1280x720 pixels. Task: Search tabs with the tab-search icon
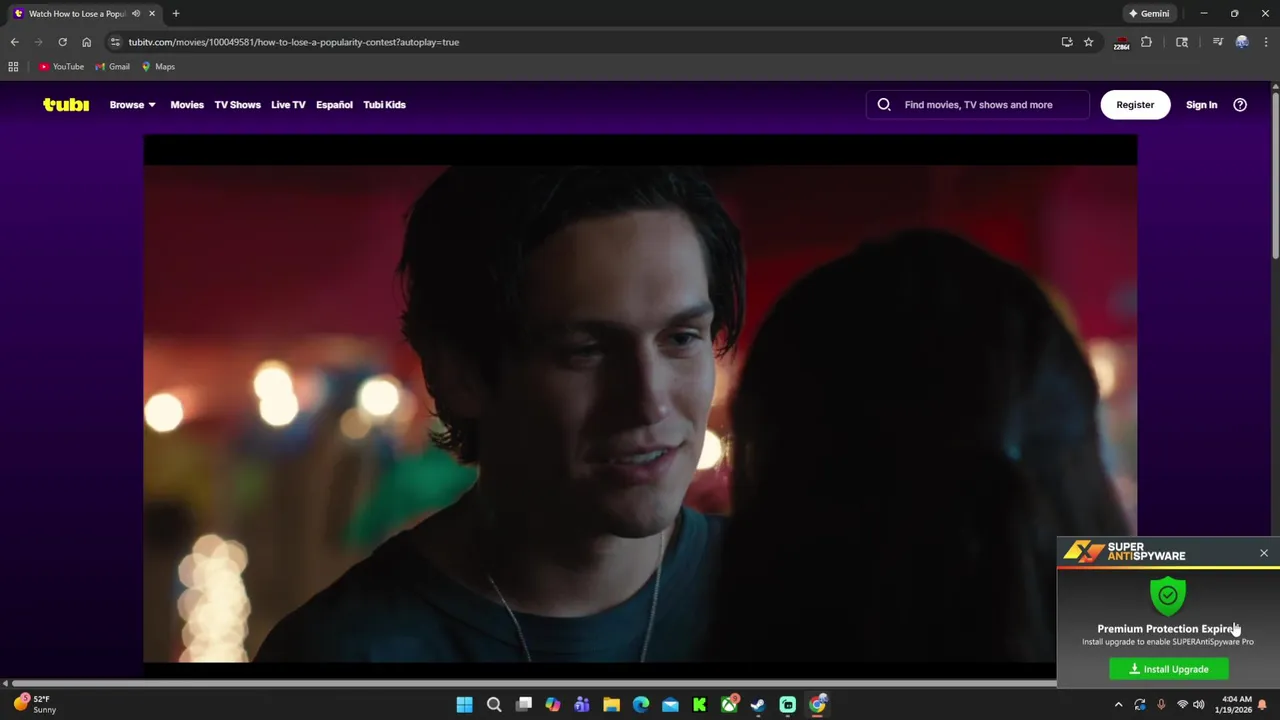pos(1182,42)
